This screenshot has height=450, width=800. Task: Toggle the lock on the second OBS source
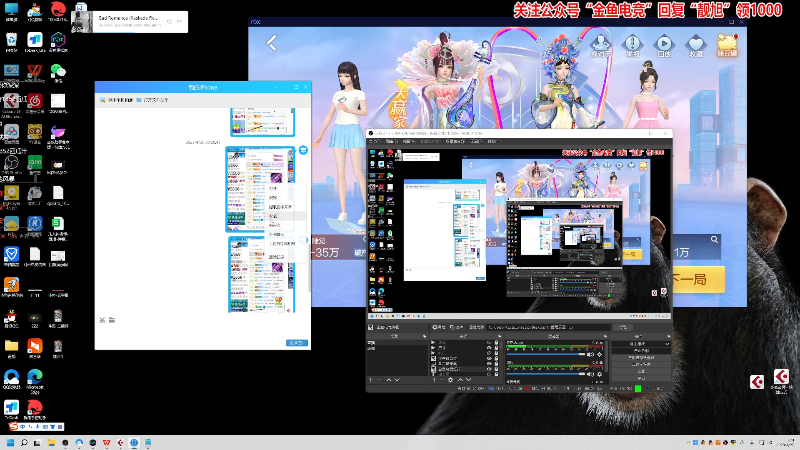pyautogui.click(x=496, y=347)
